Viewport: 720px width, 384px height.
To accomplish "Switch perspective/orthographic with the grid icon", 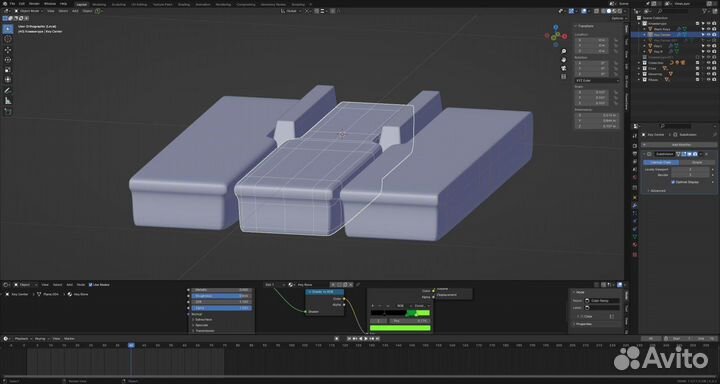I will [x=564, y=76].
